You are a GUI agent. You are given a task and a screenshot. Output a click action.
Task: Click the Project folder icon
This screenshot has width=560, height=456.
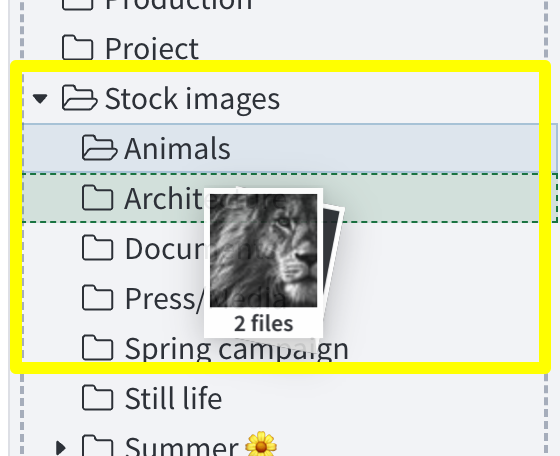pos(78,47)
